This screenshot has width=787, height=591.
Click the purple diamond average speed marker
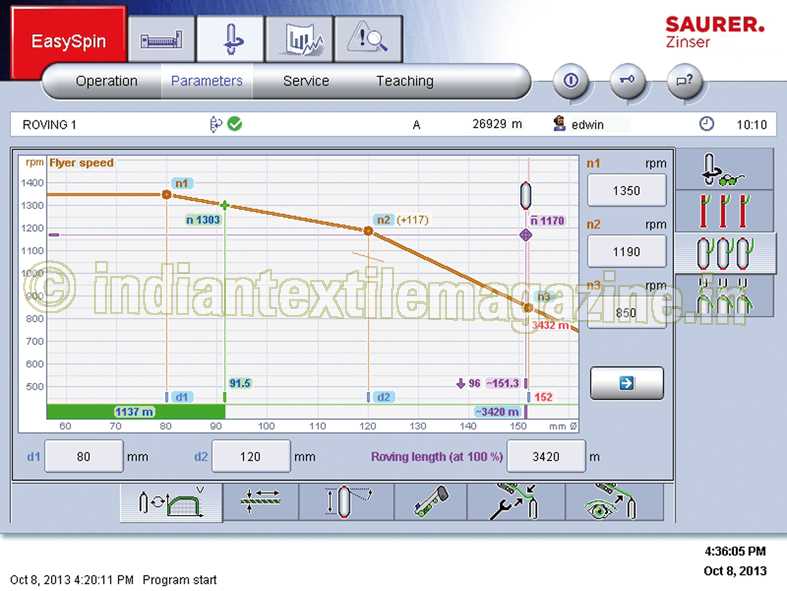click(526, 234)
